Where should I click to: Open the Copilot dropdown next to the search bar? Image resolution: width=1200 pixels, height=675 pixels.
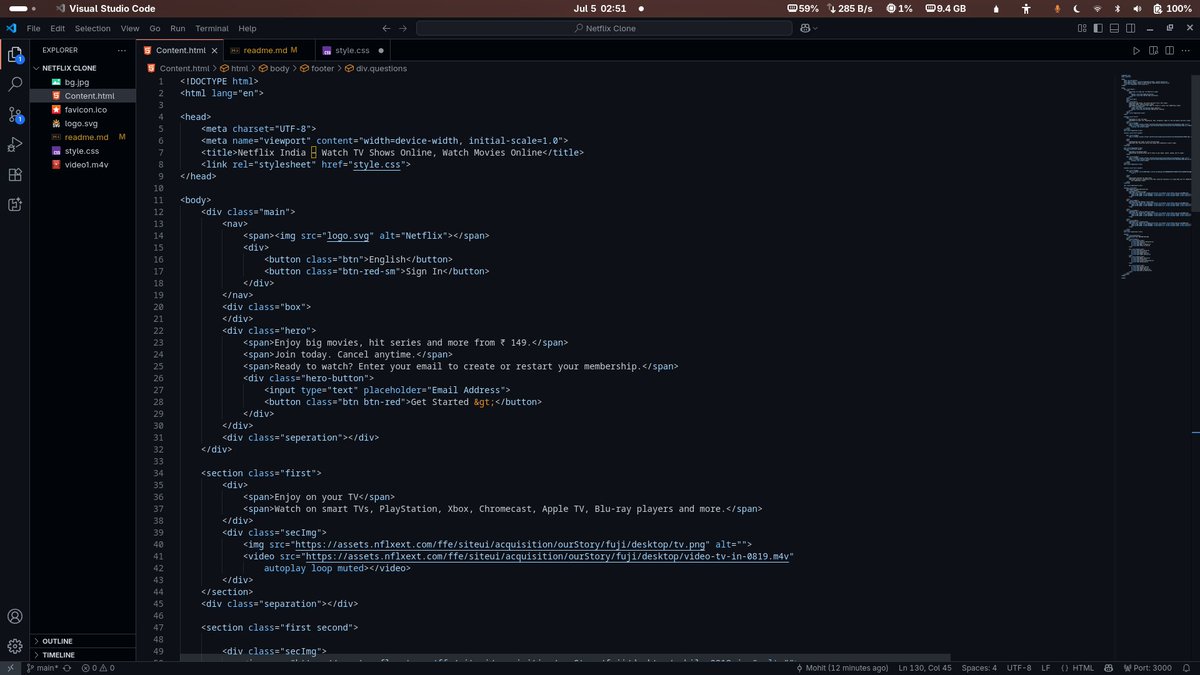pos(807,28)
